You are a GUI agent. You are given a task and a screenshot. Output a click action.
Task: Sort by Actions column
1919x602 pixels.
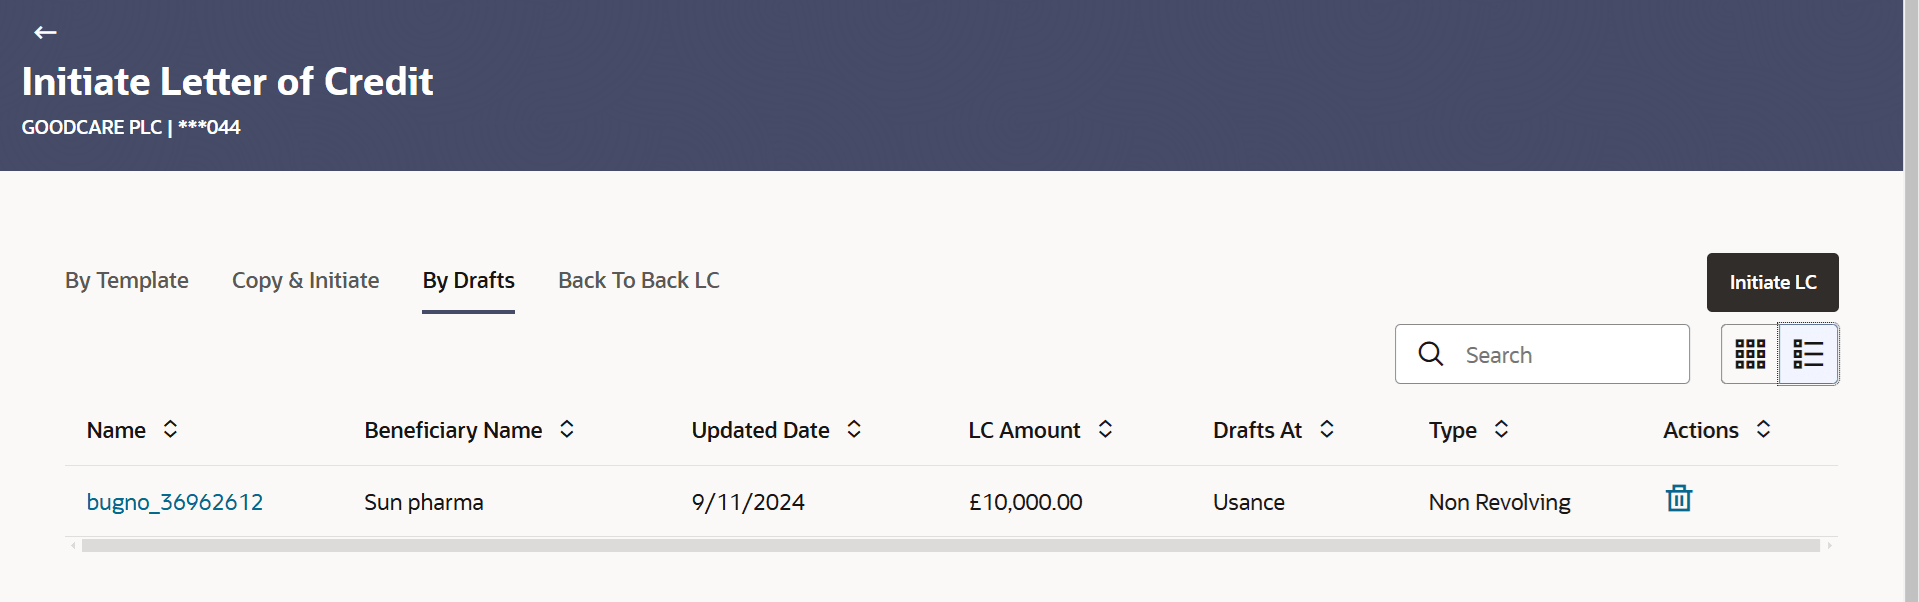[x=1763, y=429]
